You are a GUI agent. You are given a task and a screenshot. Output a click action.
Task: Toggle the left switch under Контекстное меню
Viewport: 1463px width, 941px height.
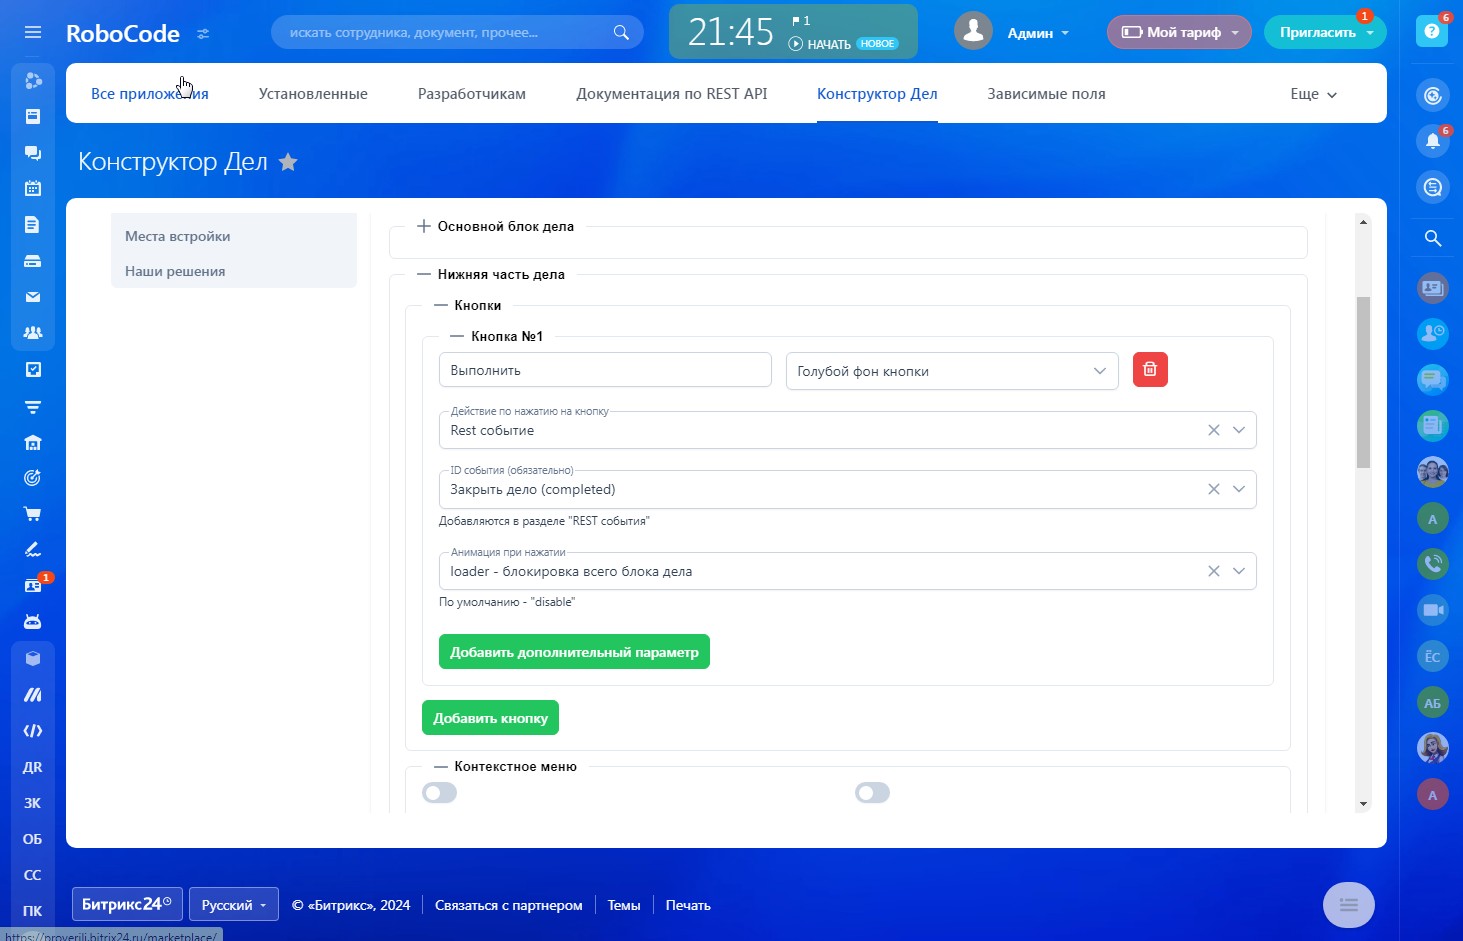tap(440, 793)
